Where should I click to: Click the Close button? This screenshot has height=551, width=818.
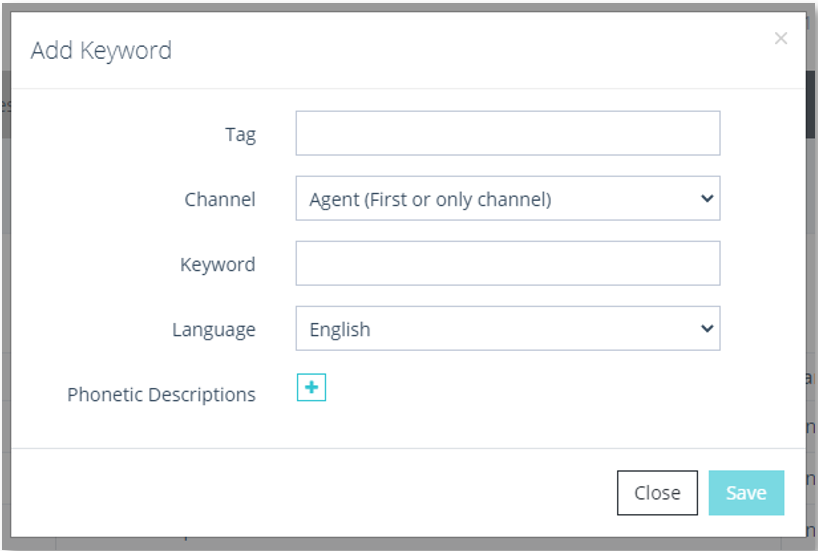pyautogui.click(x=657, y=493)
